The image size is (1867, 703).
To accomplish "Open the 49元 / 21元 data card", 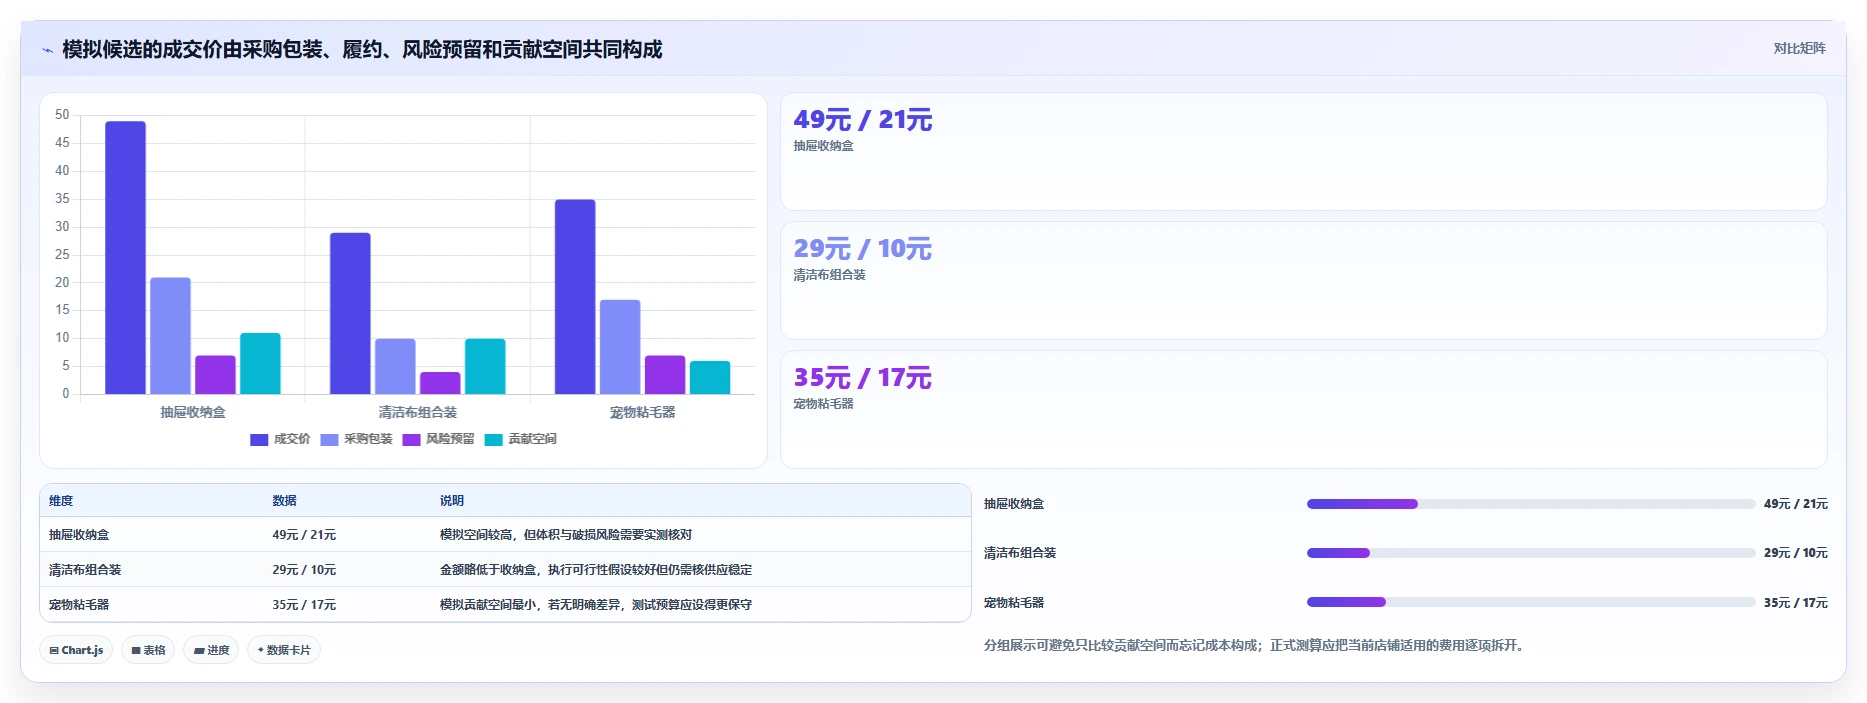I will [x=1303, y=152].
